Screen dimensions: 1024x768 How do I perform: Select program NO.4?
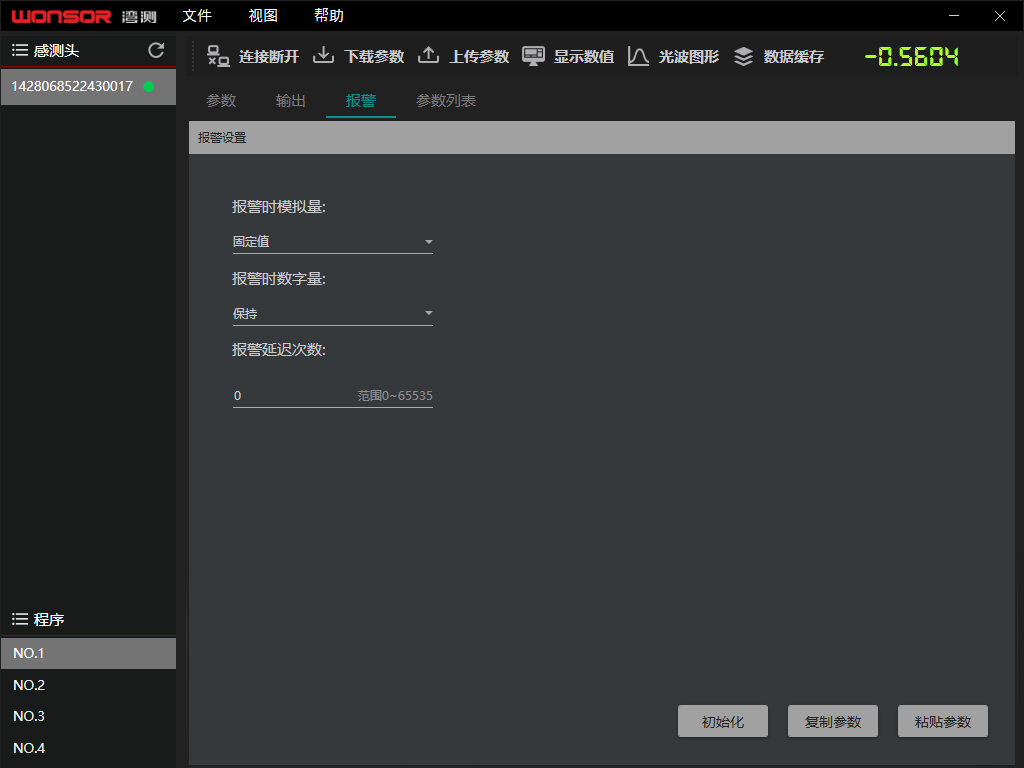coord(88,748)
